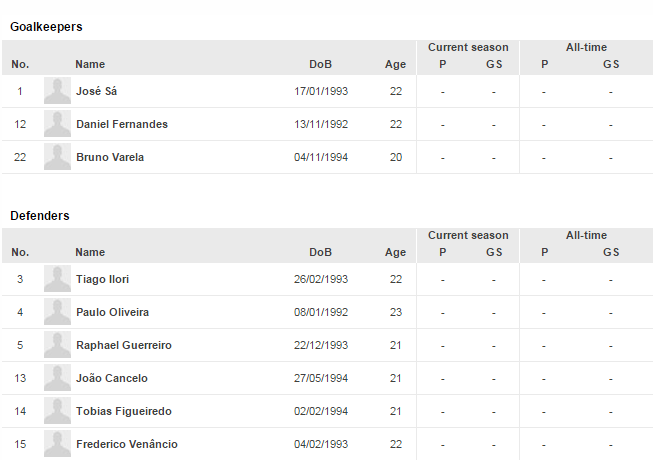This screenshot has width=653, height=460.
Task: Click Raphael Guerreiro's profile avatar
Action: point(57,345)
